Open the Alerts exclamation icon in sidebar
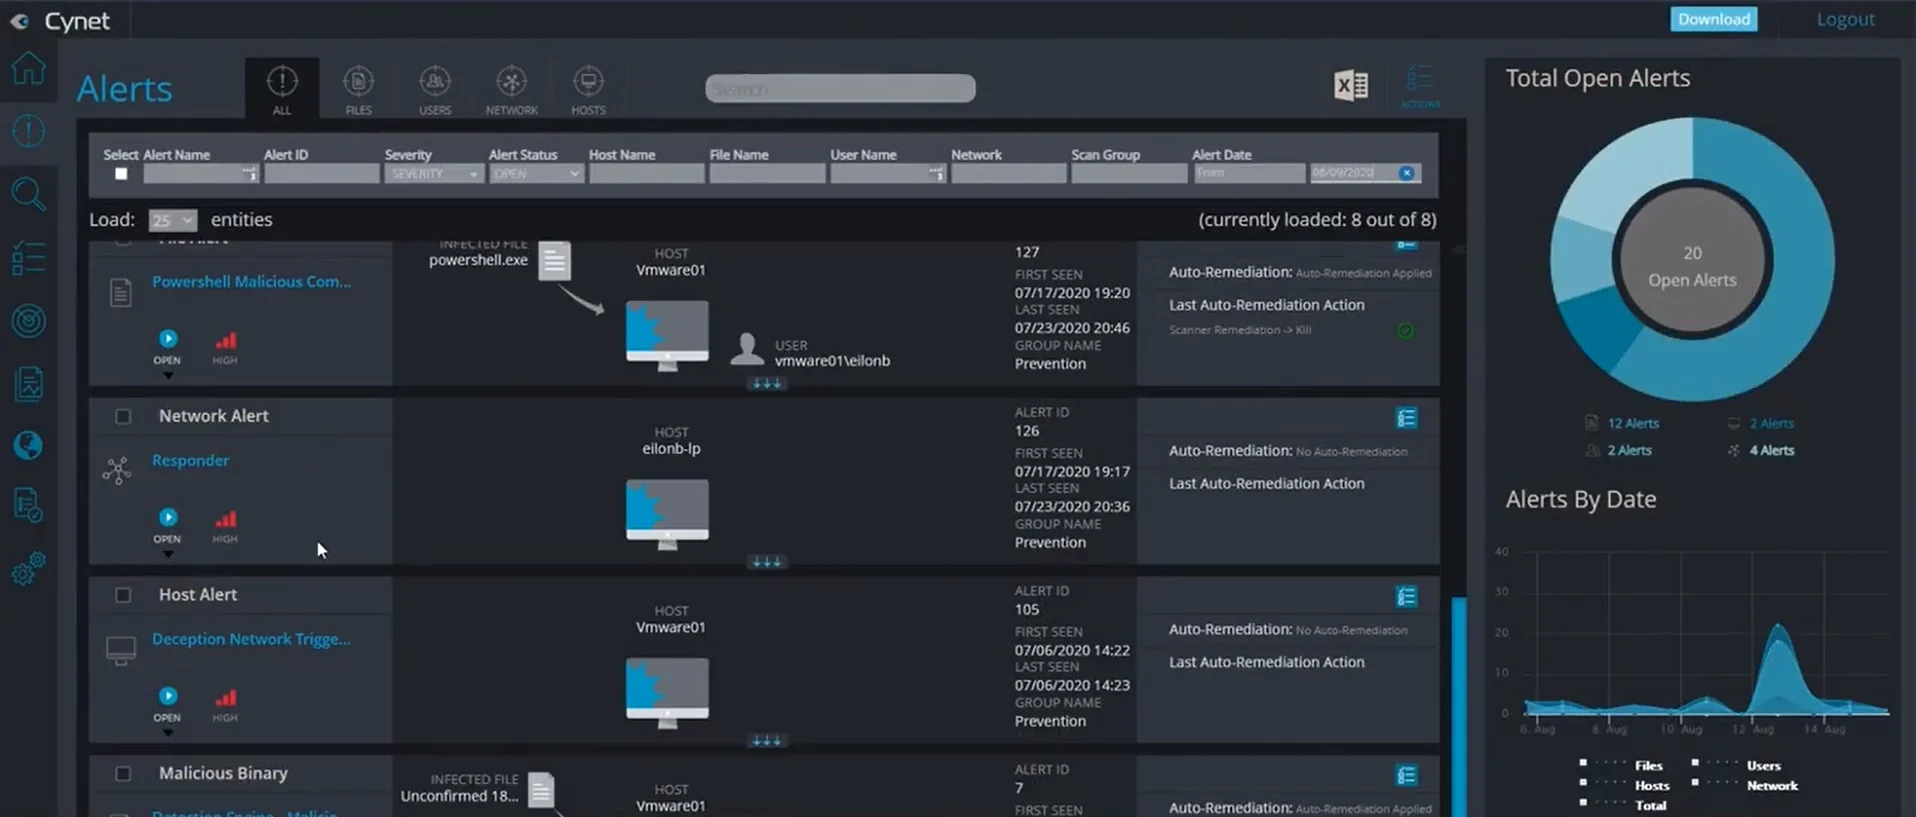Image resolution: width=1916 pixels, height=817 pixels. pyautogui.click(x=28, y=131)
